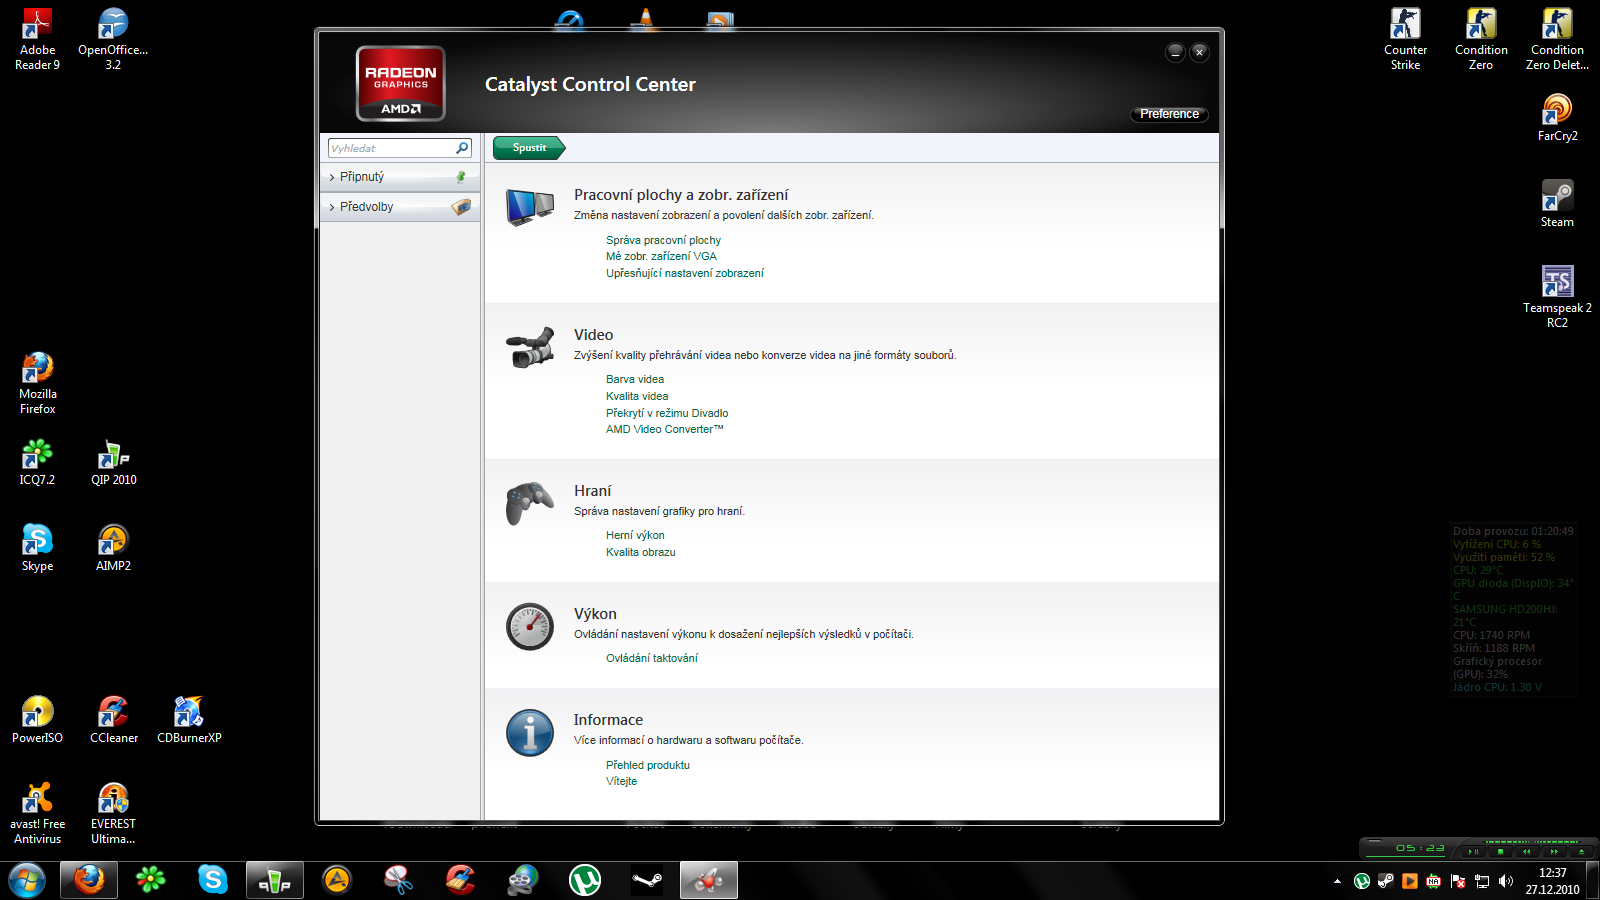Screen dimensions: 1600x900
Task: Click Catalyst Control Center taskbar button
Action: tap(709, 880)
